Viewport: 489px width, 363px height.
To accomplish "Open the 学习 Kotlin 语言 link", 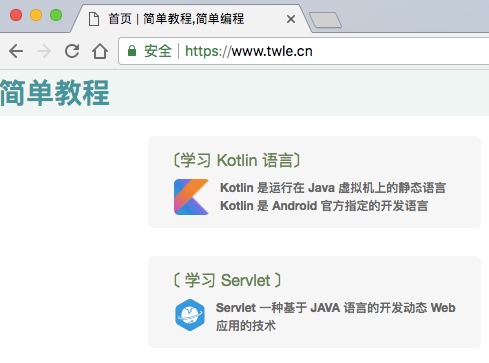I will pyautogui.click(x=236, y=160).
